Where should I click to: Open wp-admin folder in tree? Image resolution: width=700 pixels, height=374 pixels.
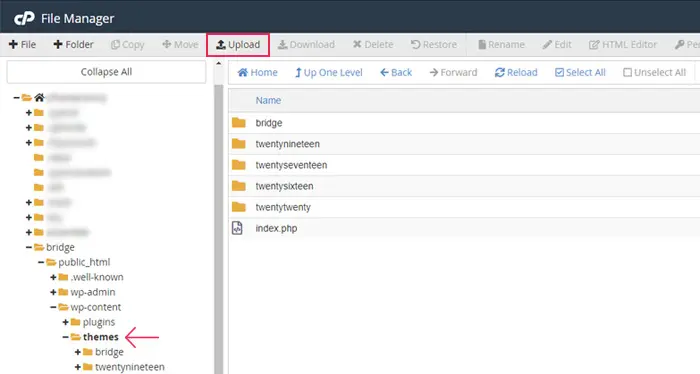tap(92, 292)
